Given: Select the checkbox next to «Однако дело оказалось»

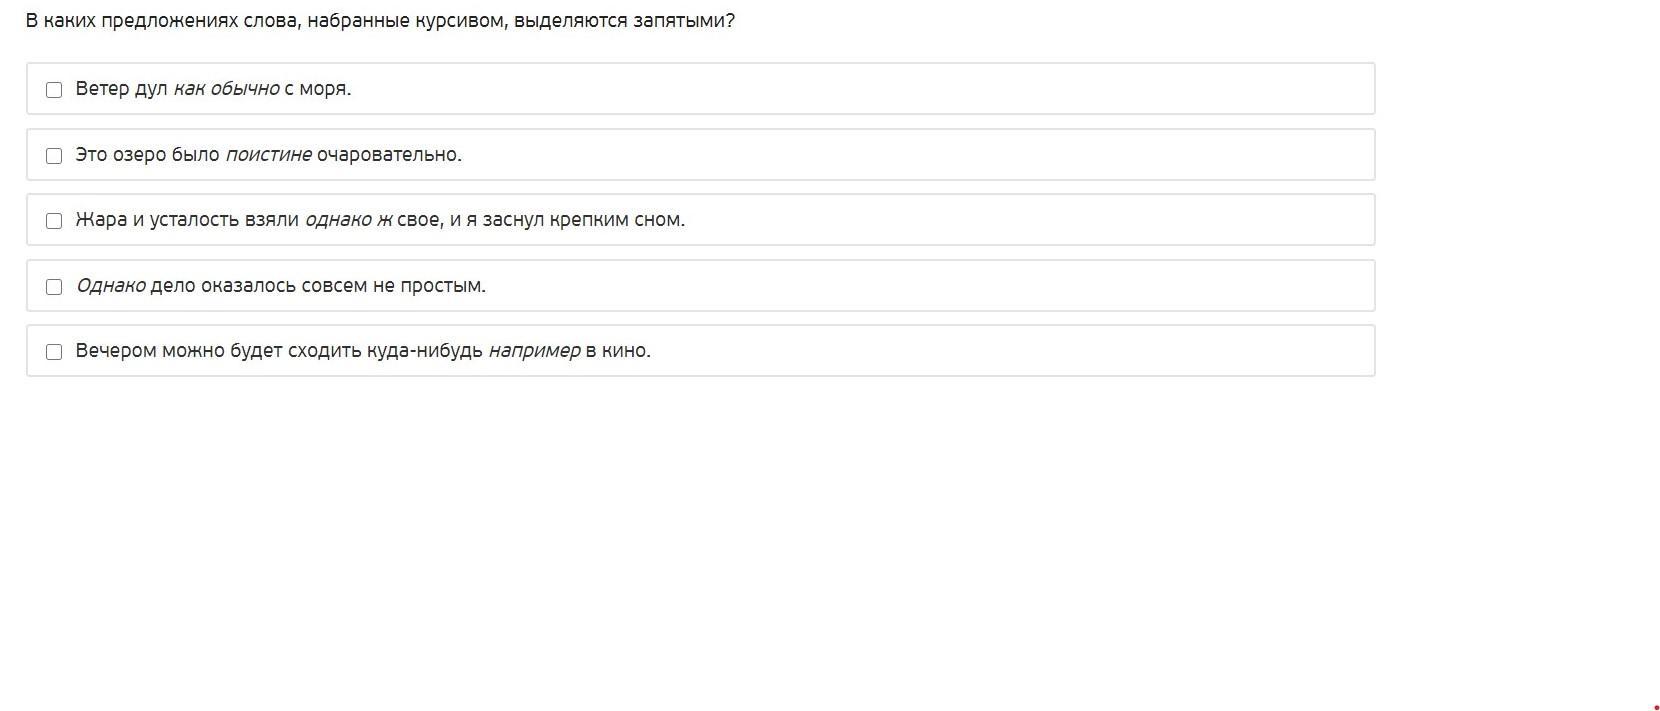Looking at the screenshot, I should [x=54, y=287].
